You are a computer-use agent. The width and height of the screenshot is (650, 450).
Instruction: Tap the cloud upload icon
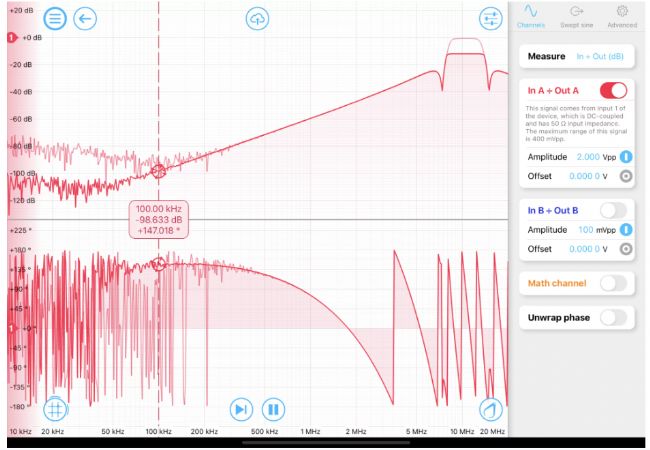[x=258, y=18]
